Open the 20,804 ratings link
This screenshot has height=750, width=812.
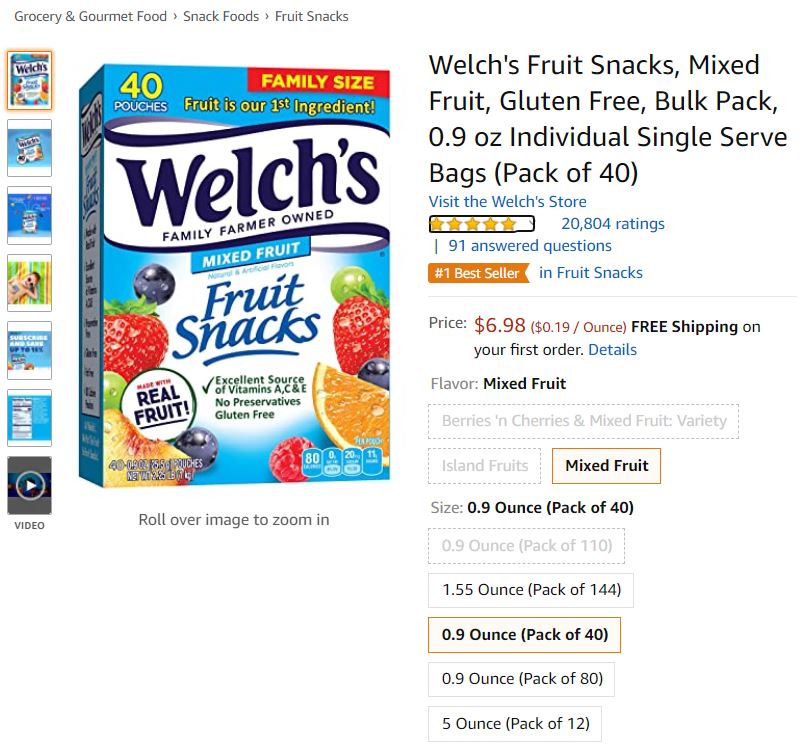(612, 224)
